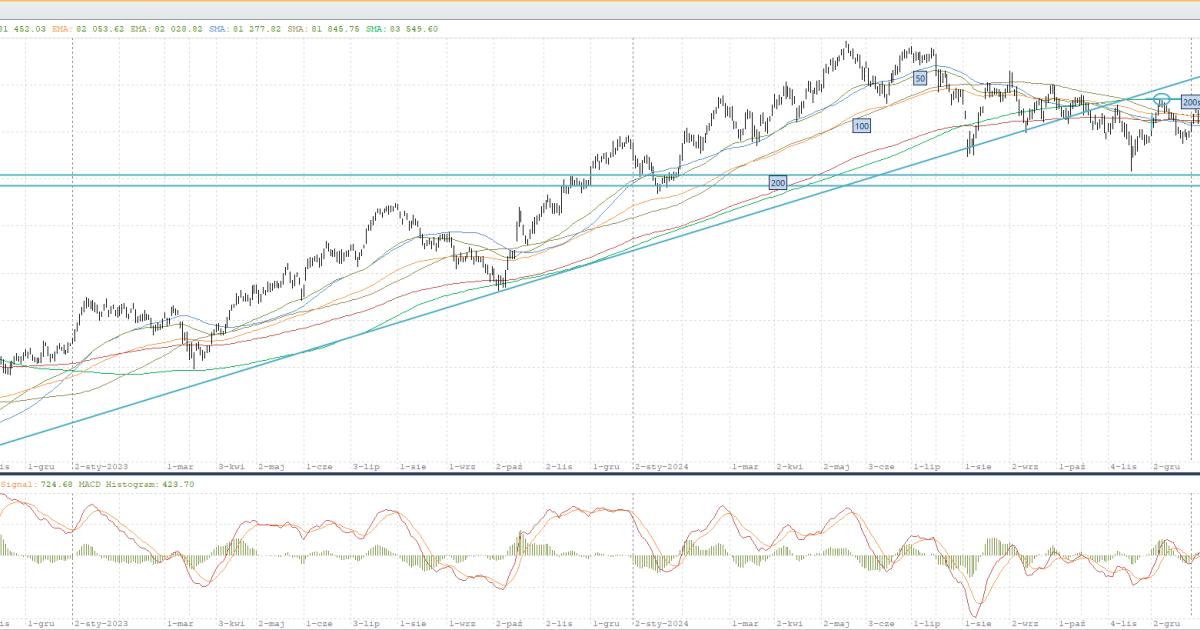
Task: Select the "100" moving average label box
Action: click(x=861, y=125)
